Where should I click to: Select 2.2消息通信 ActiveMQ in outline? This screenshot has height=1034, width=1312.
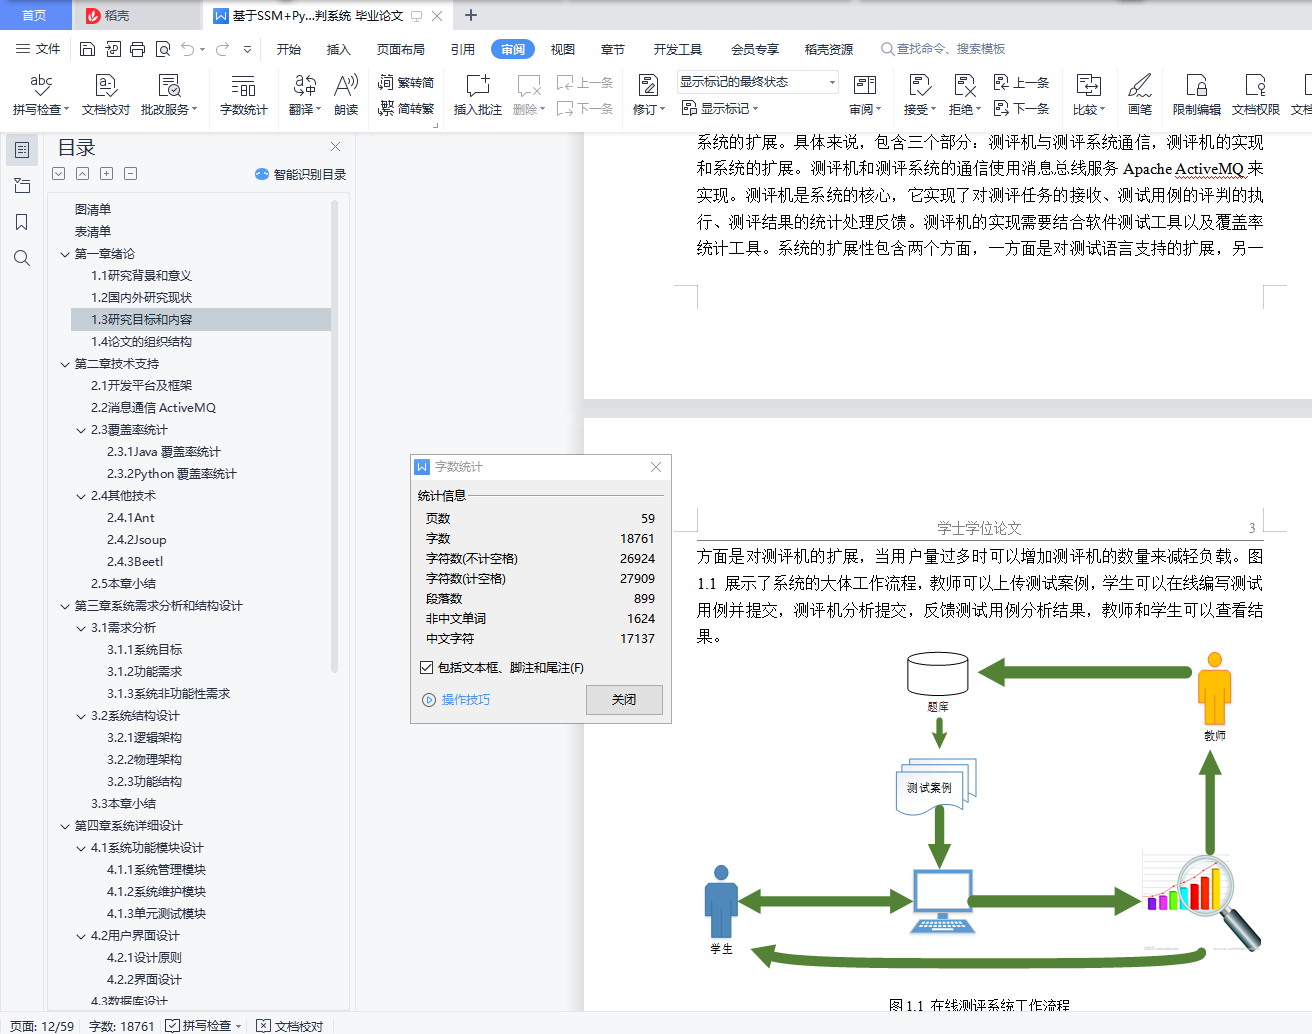pyautogui.click(x=153, y=408)
